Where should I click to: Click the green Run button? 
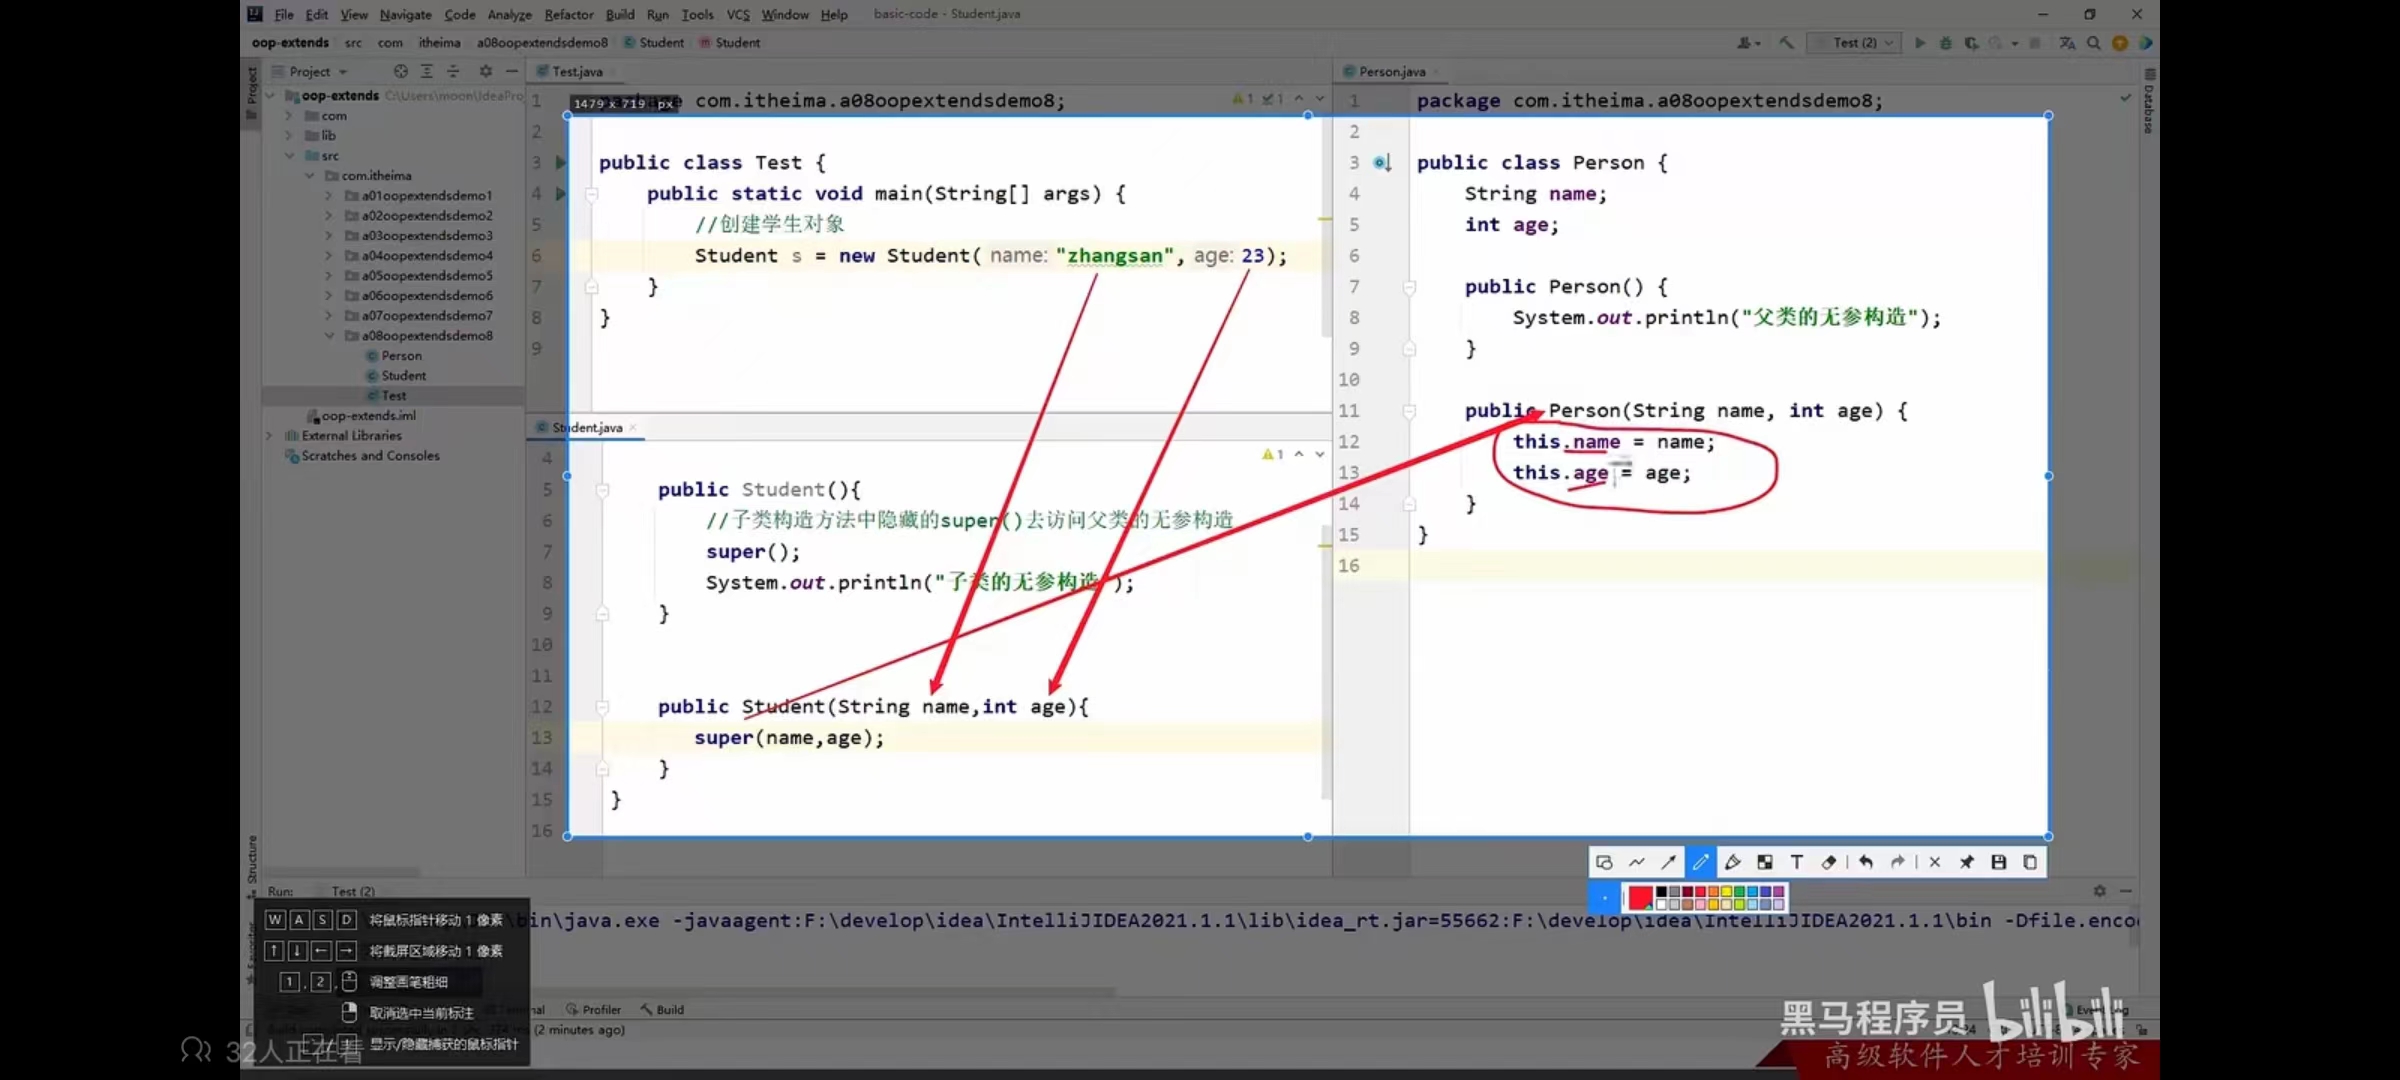click(1919, 43)
